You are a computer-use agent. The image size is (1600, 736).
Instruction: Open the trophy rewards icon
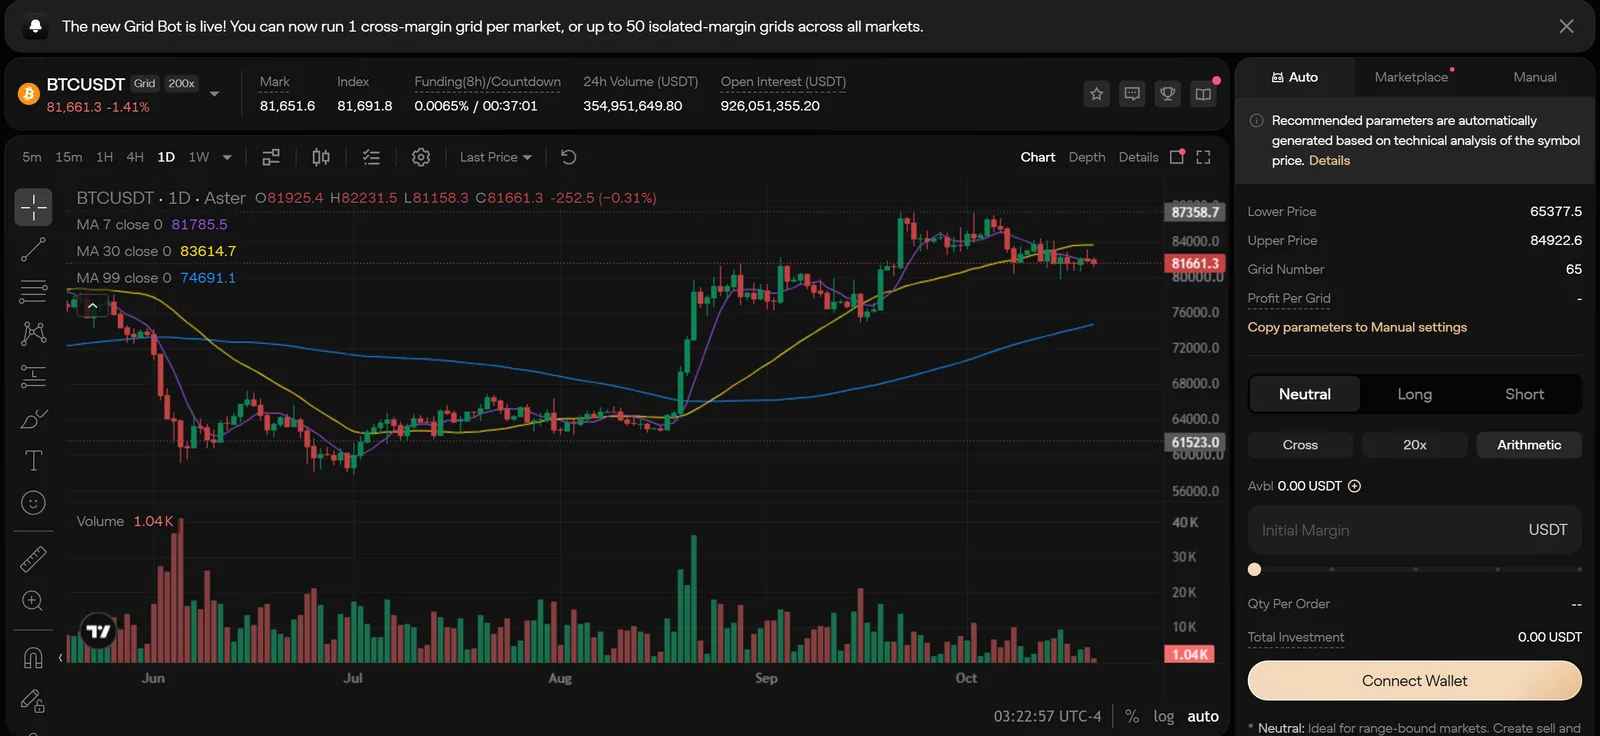click(1167, 94)
